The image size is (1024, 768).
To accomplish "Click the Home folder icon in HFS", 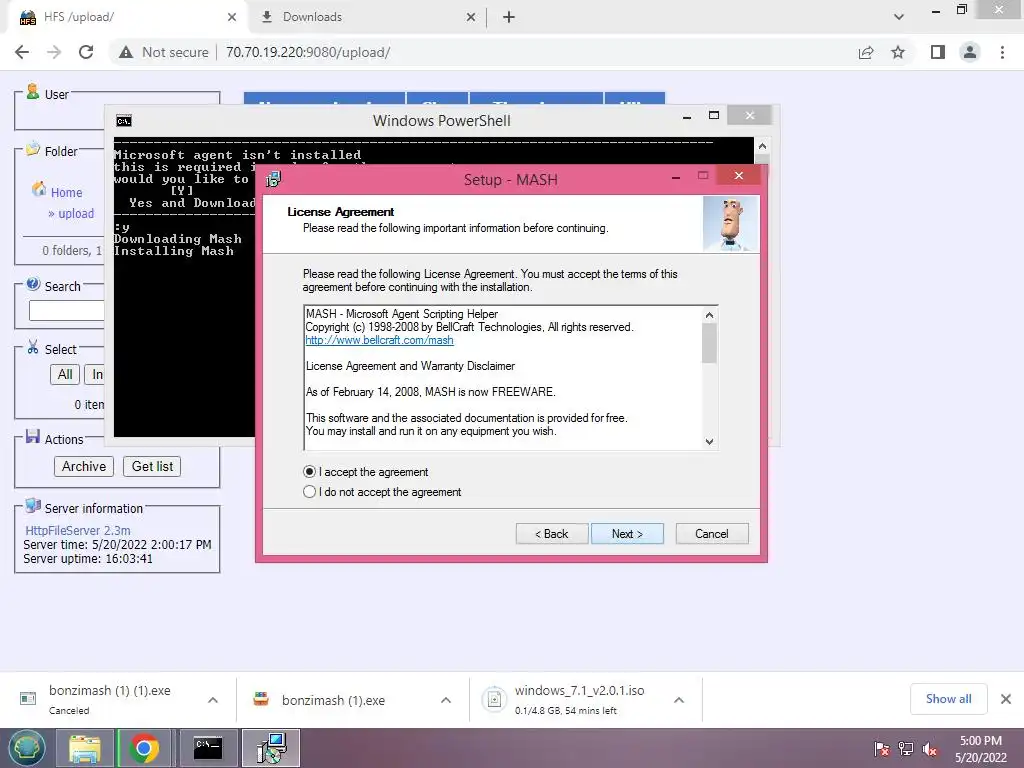I will (x=39, y=189).
